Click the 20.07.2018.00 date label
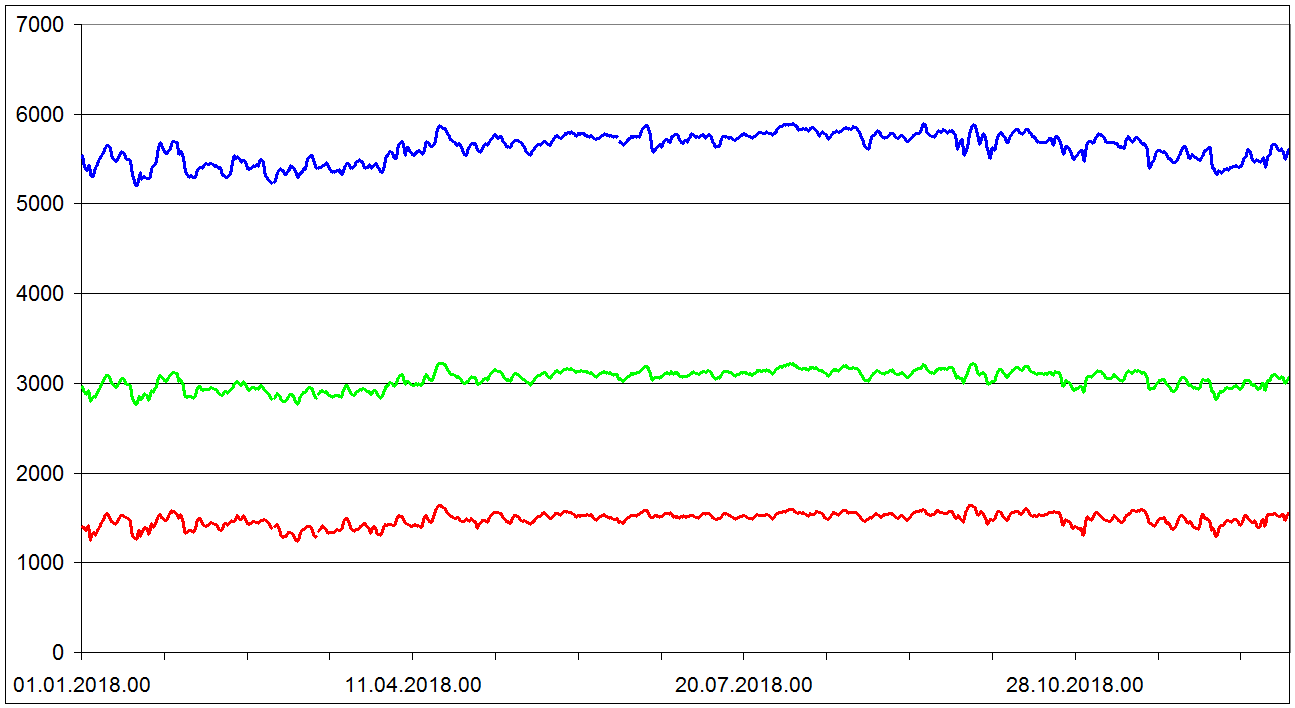 point(744,686)
